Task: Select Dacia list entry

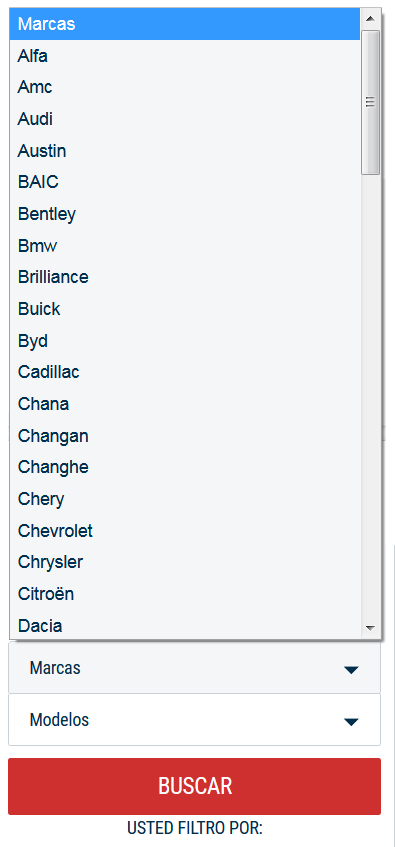Action: (x=185, y=626)
